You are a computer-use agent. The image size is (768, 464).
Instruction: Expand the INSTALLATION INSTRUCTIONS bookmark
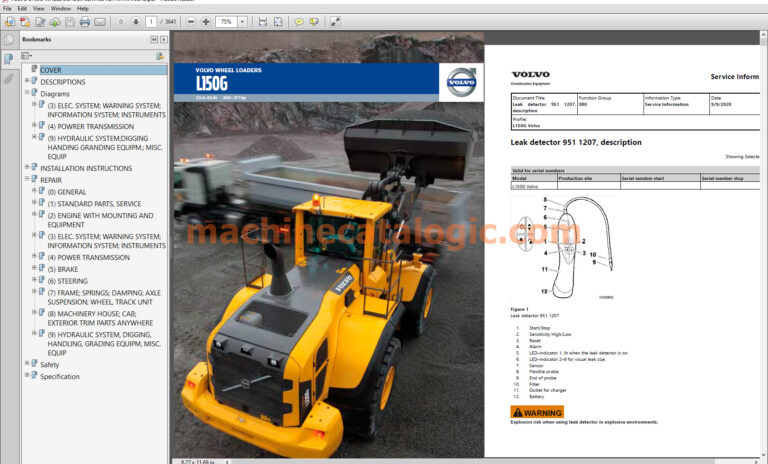[x=27, y=167]
